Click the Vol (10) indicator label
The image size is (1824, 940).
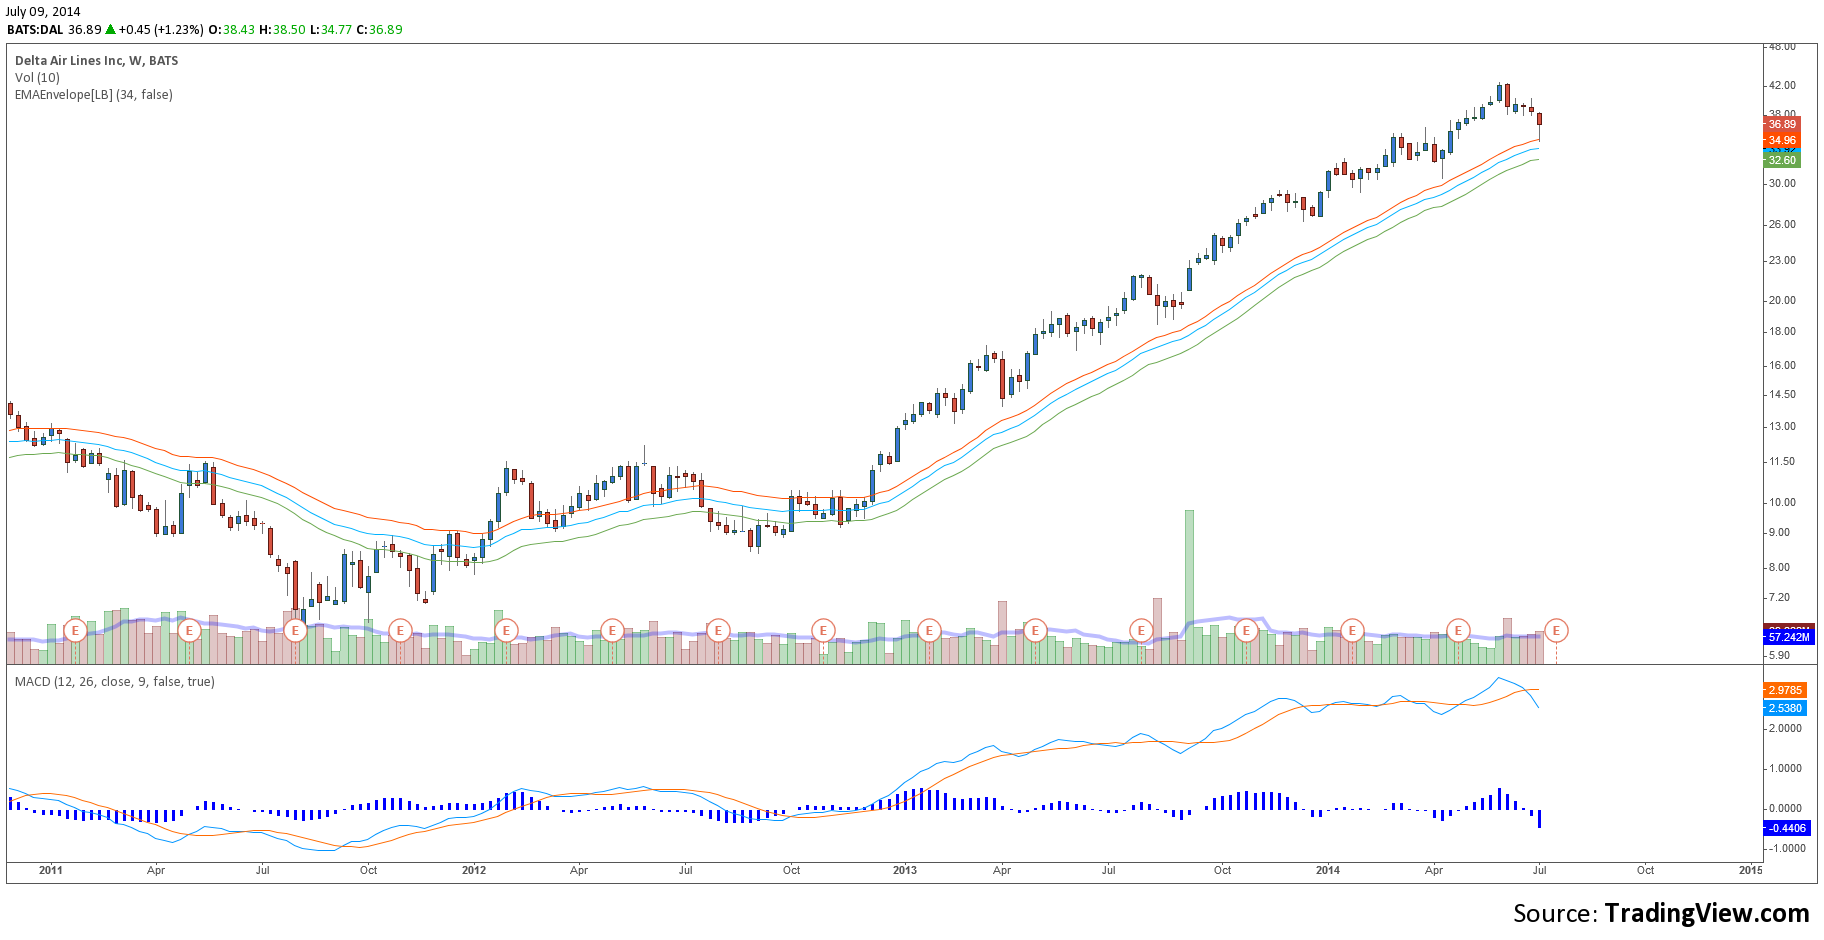coord(37,78)
